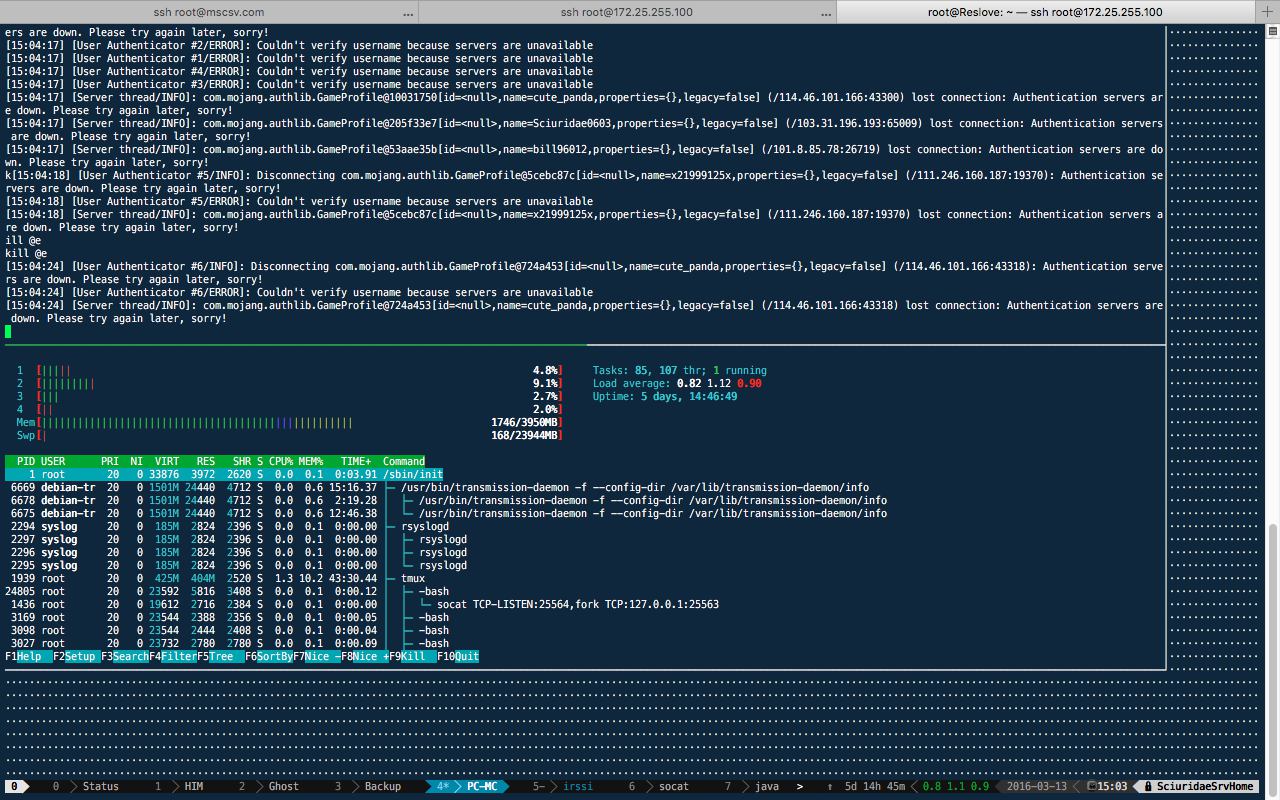Click F7 Nice - in htop footer

pyautogui.click(x=317, y=657)
